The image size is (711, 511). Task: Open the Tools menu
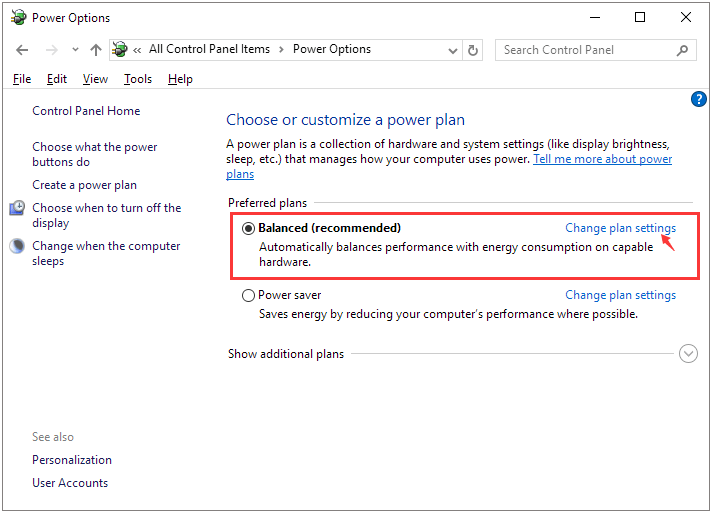point(138,79)
